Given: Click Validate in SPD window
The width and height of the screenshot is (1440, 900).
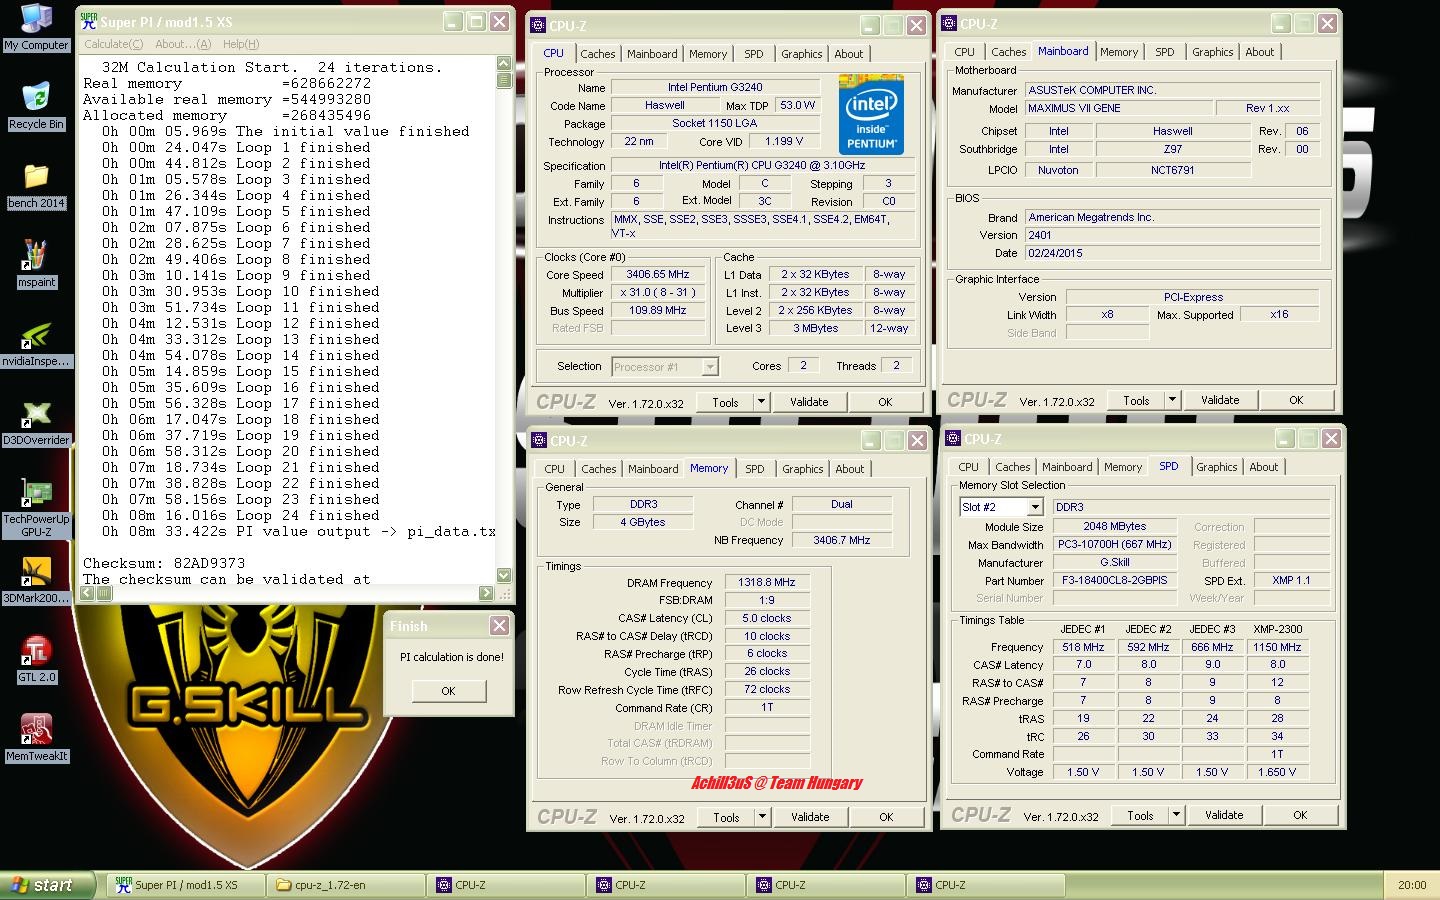Looking at the screenshot, I should [1224, 815].
